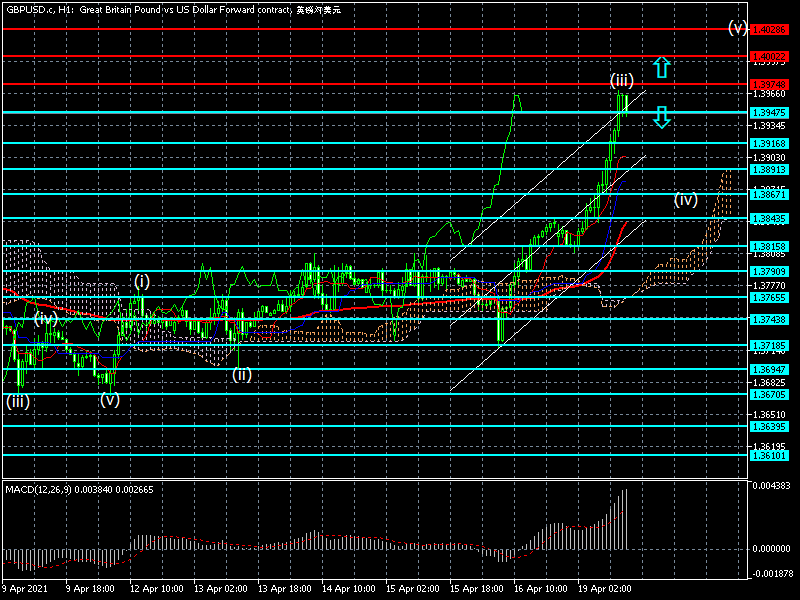Click the cyan down arrow below 1.39475

(x=662, y=117)
